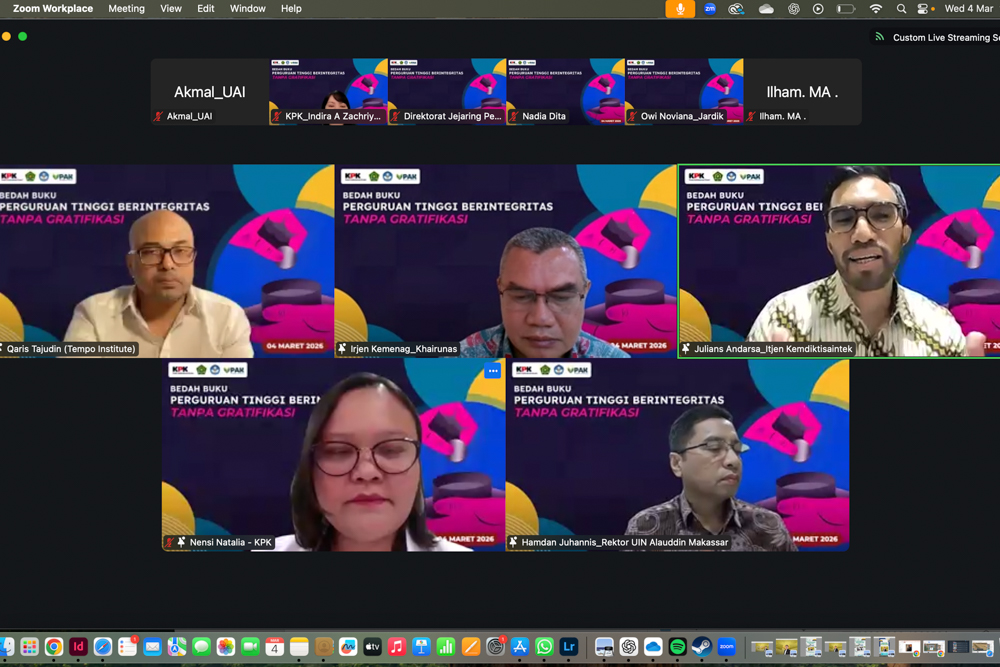
Task: Open Zoom from the Dock
Action: tap(727, 647)
